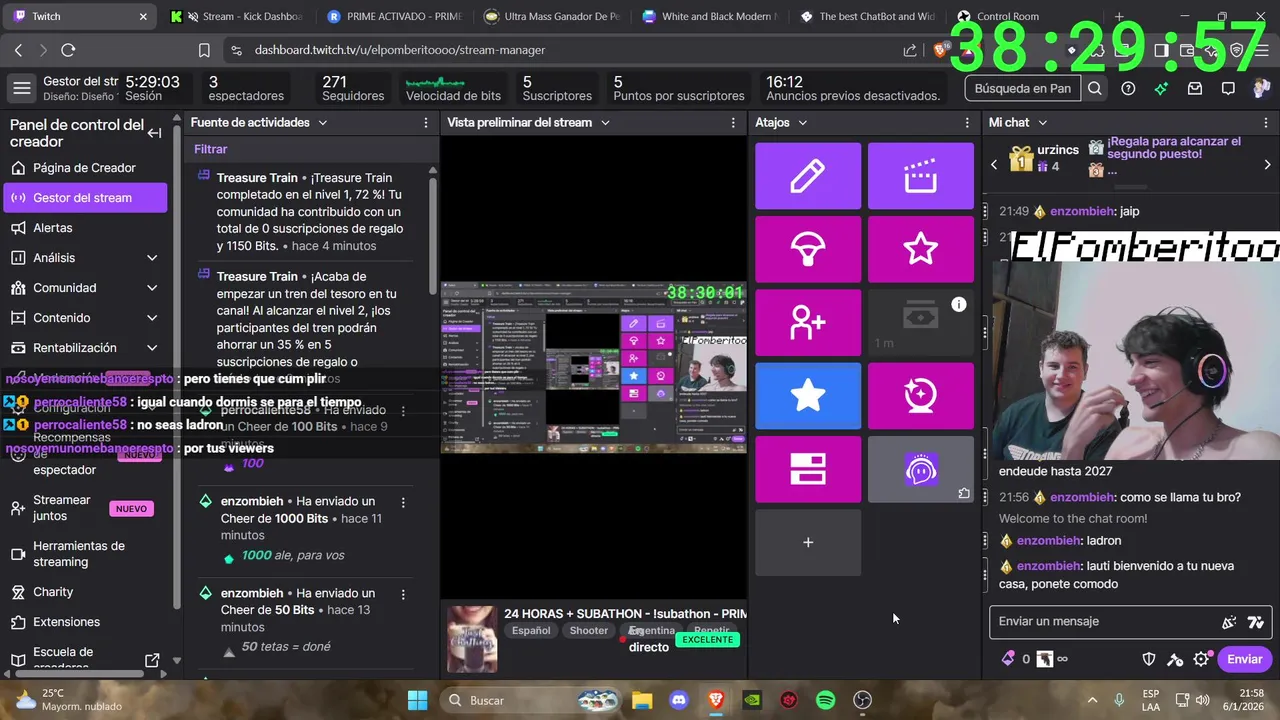This screenshot has height=720, width=1280.
Task: Expand the Contenido sidebar section
Action: coord(152,318)
